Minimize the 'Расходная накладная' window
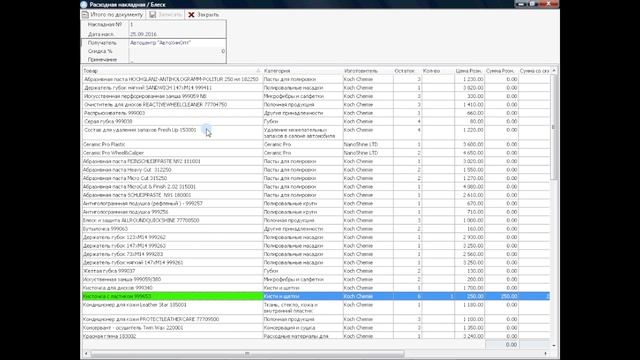This screenshot has width=640, height=360. pos(520,4)
